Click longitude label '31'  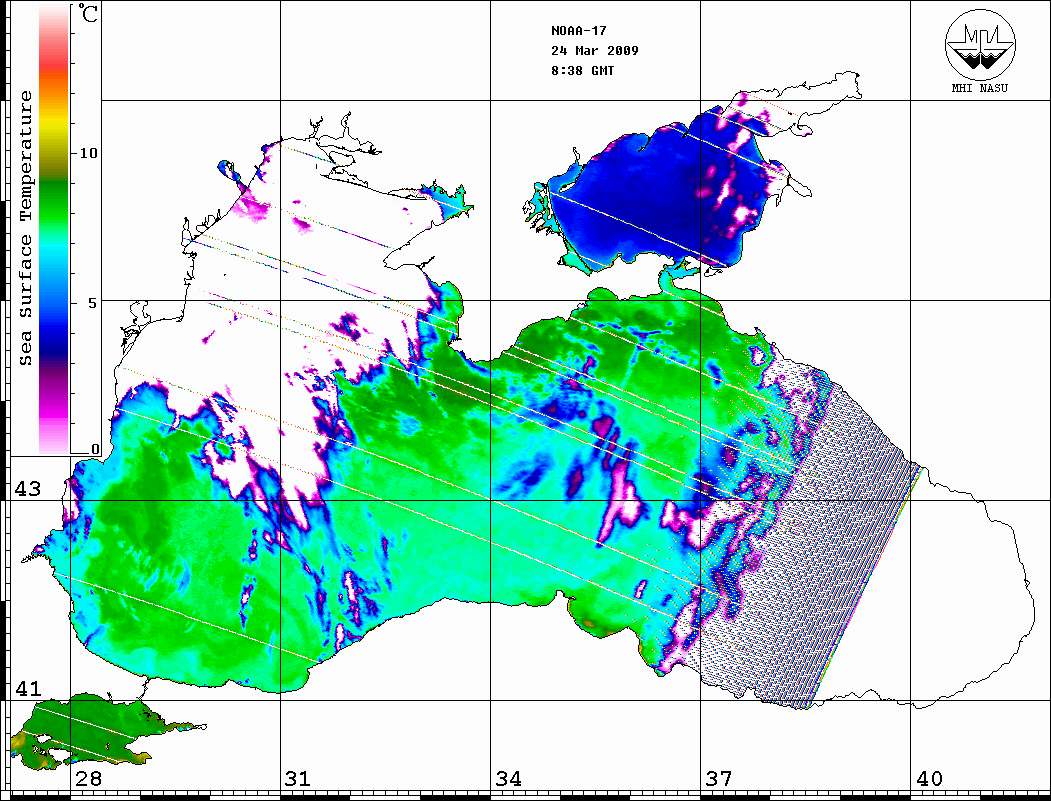(298, 779)
